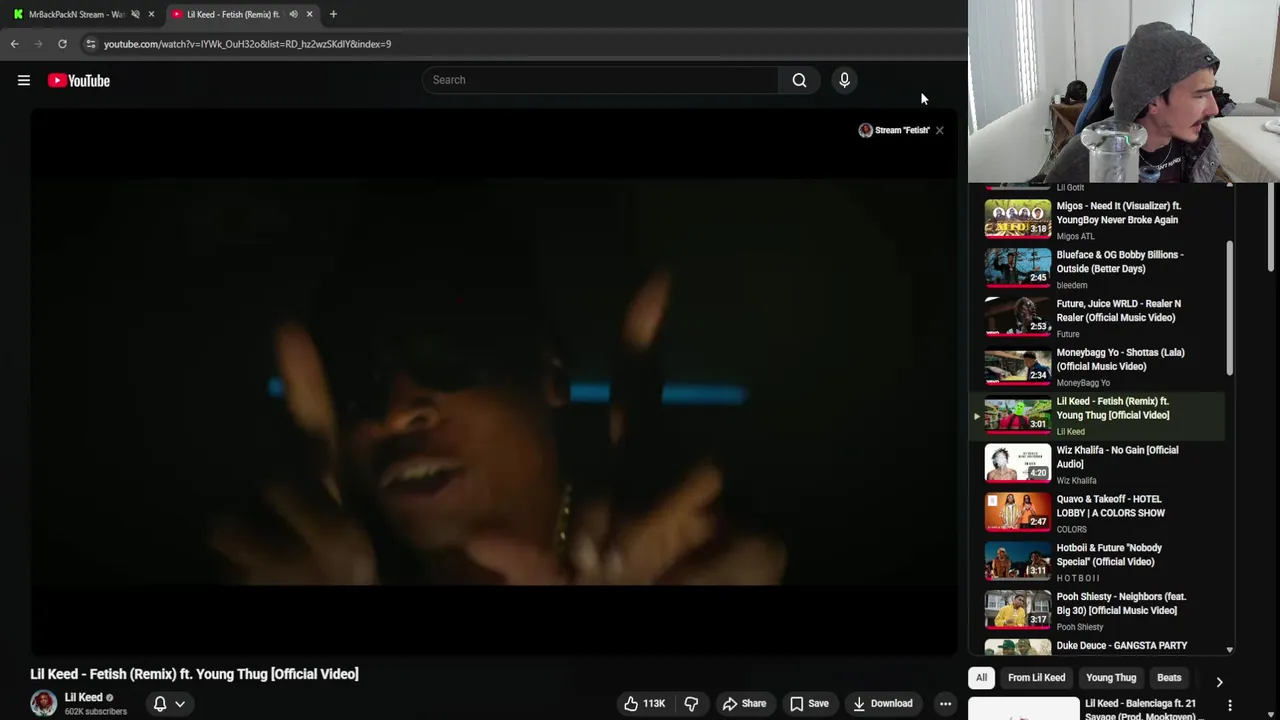Screen dimensions: 1280x720
Task: Open a new browser tab with plus icon
Action: [333, 14]
